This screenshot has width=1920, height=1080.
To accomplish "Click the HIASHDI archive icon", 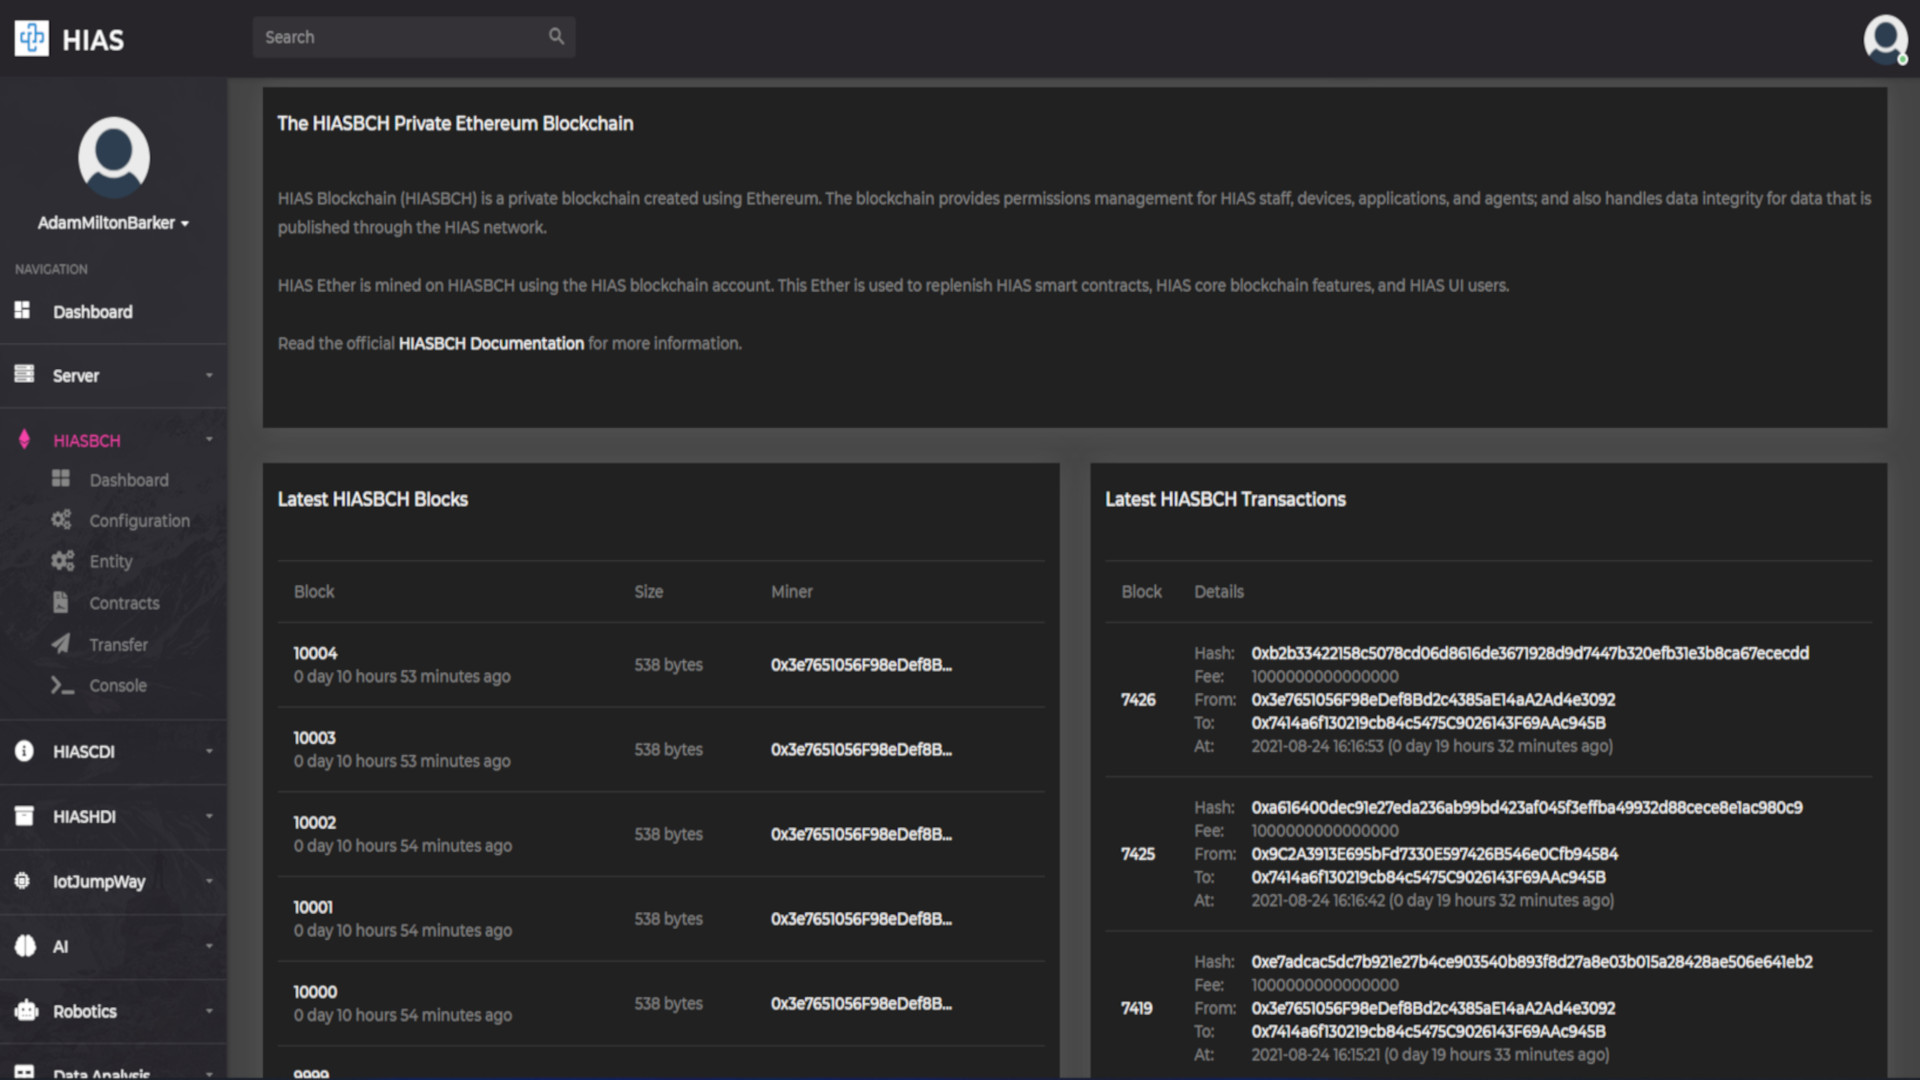I will [x=24, y=815].
